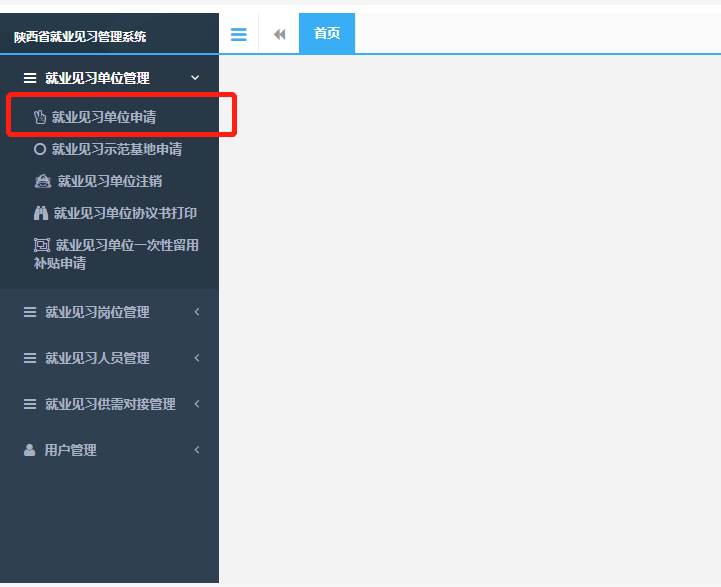721x587 pixels.
Task: Open 就业见习单位注销 entry
Action: click(109, 181)
